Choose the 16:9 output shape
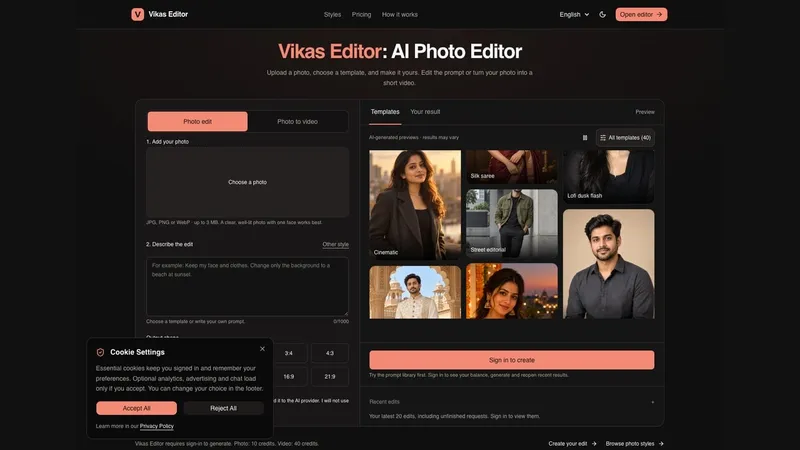This screenshot has width=800, height=450. (289, 377)
